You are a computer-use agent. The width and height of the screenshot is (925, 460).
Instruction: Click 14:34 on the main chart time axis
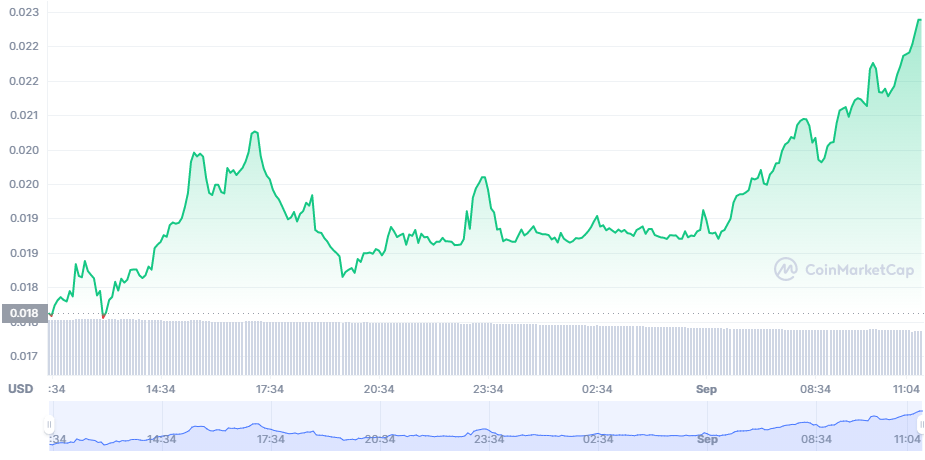click(x=161, y=389)
